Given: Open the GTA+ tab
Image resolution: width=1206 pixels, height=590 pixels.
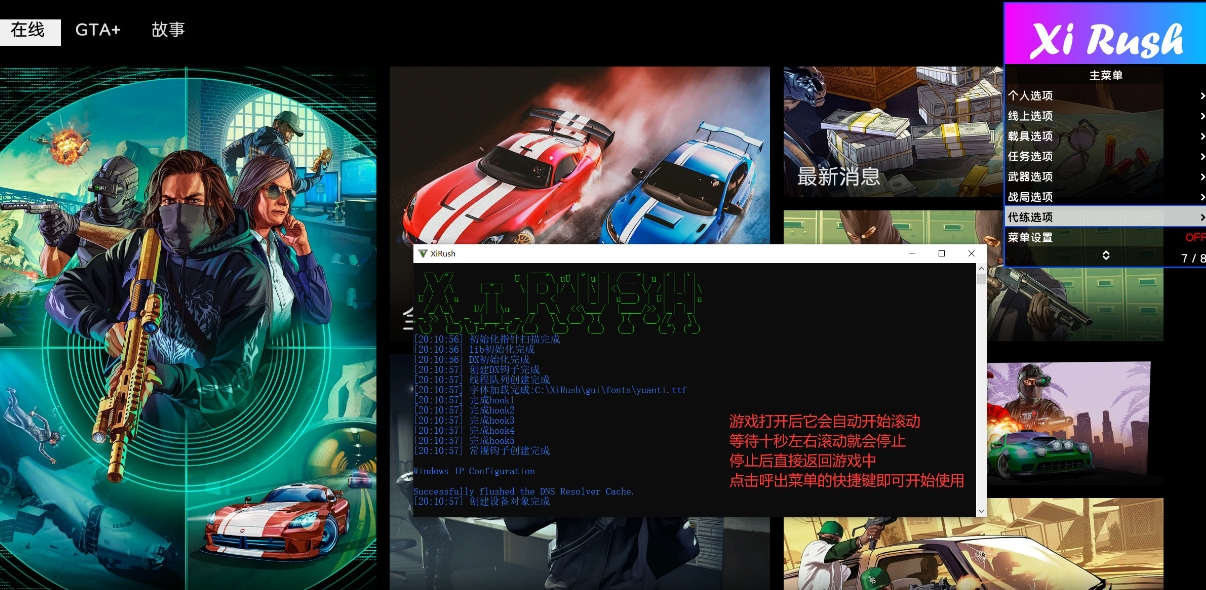Looking at the screenshot, I should click(98, 30).
